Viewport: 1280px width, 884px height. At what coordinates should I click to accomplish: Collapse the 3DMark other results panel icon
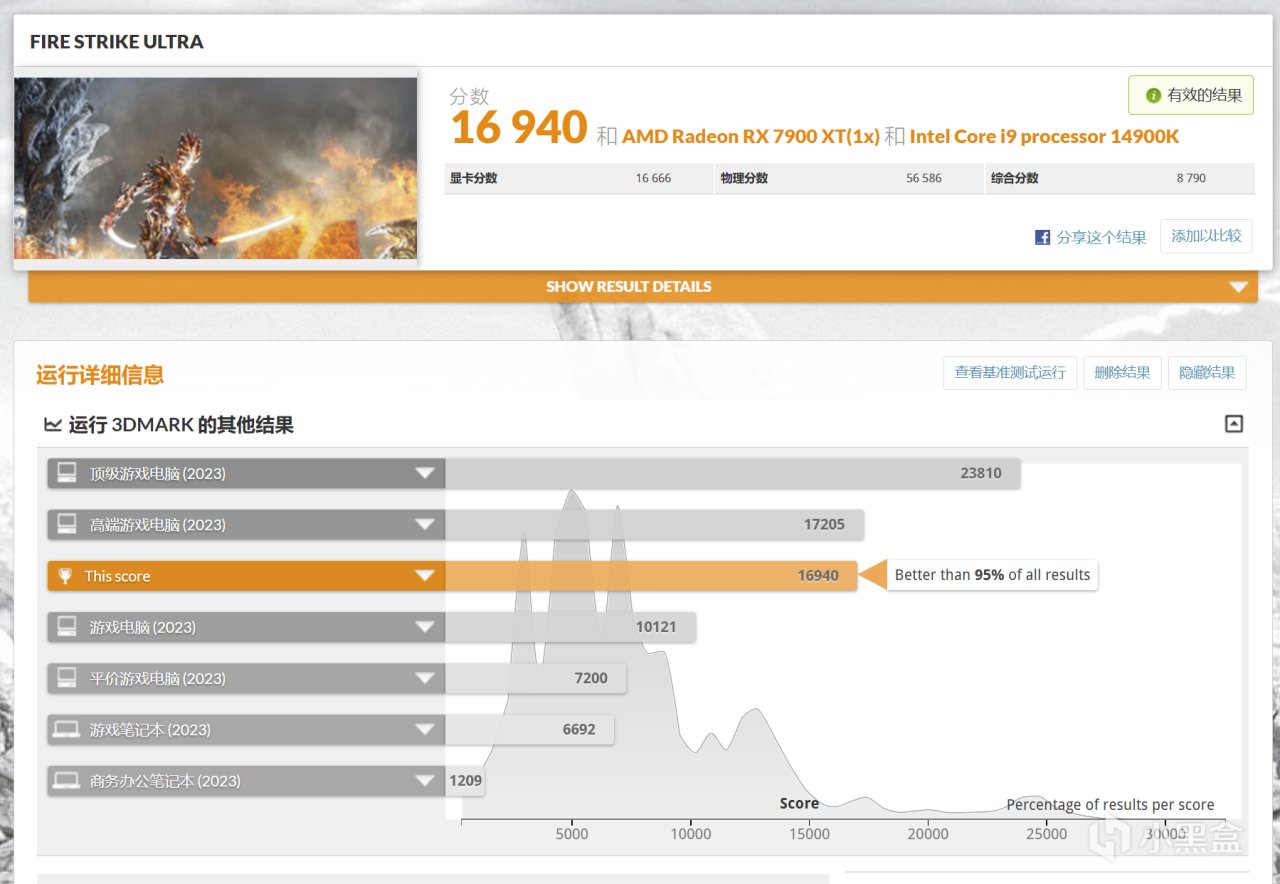click(x=1234, y=424)
